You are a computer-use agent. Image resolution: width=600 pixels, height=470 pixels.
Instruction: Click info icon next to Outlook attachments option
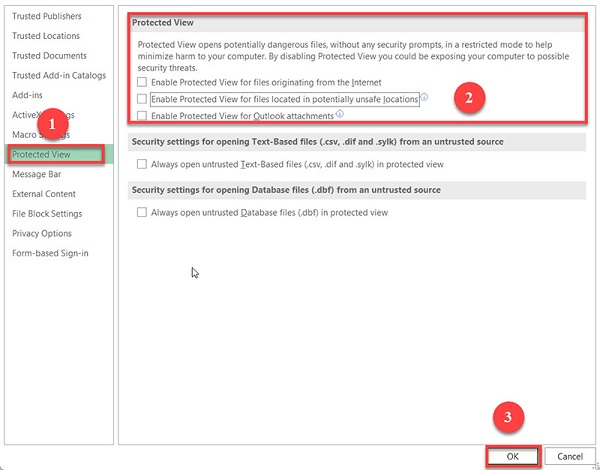340,114
